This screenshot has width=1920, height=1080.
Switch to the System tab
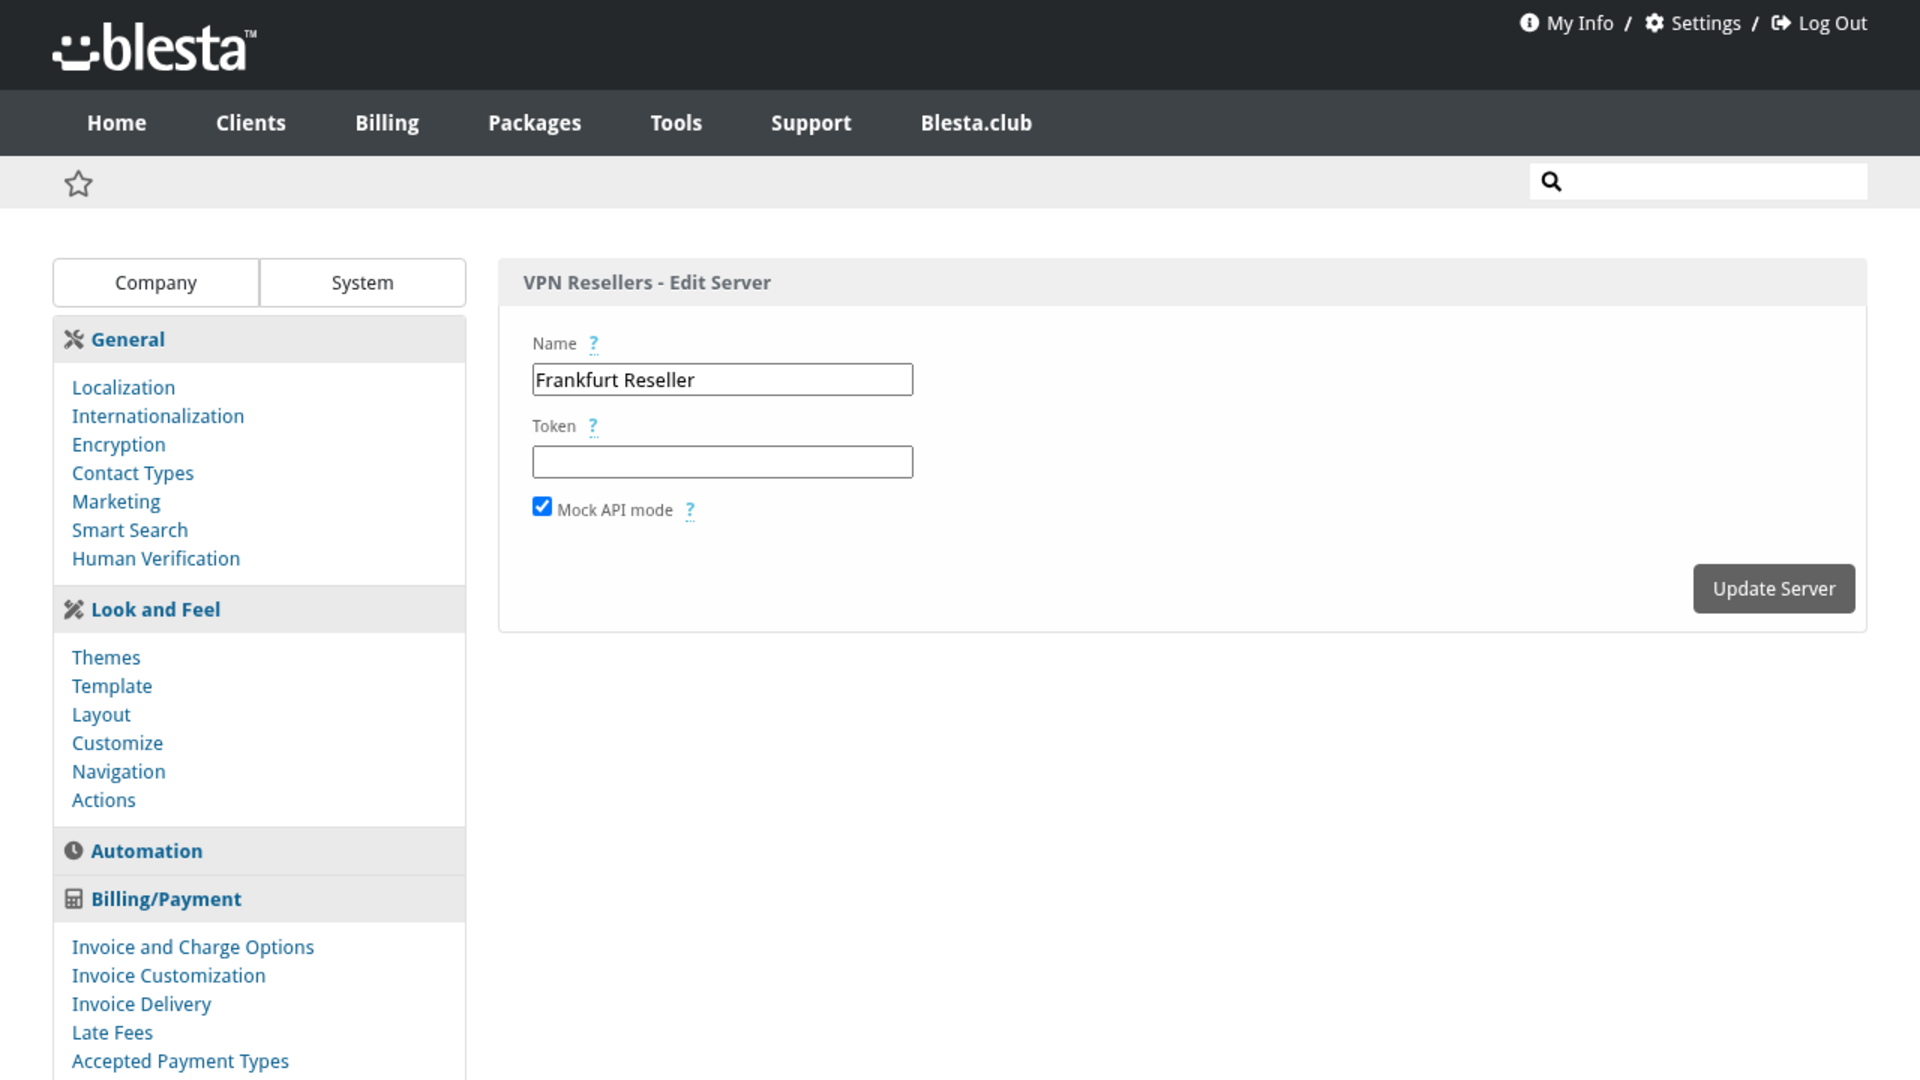[x=363, y=283]
